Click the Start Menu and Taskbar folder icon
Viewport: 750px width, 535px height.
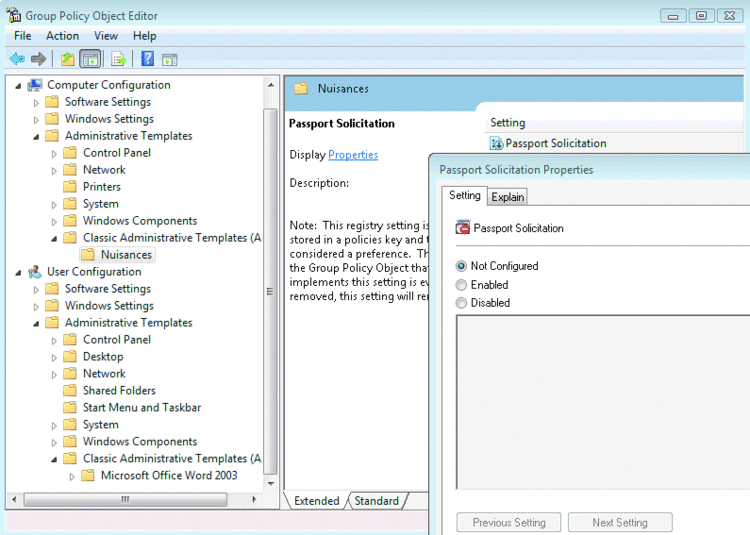[x=70, y=407]
